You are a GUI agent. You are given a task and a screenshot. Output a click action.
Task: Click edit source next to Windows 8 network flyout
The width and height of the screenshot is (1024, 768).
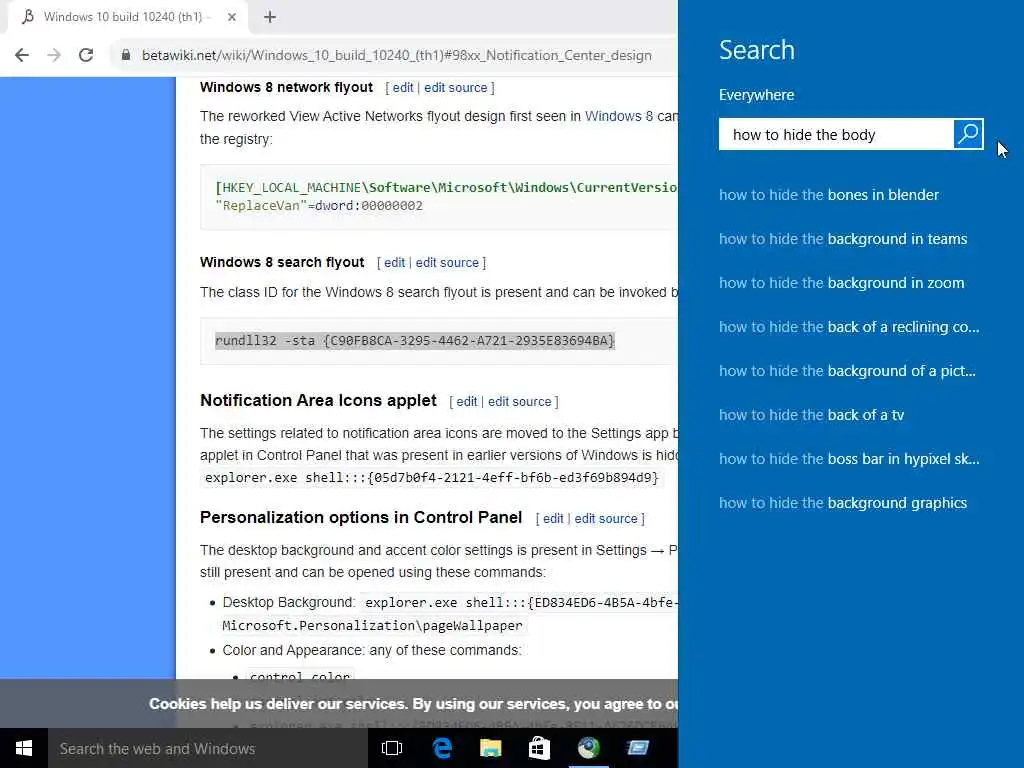coord(456,88)
